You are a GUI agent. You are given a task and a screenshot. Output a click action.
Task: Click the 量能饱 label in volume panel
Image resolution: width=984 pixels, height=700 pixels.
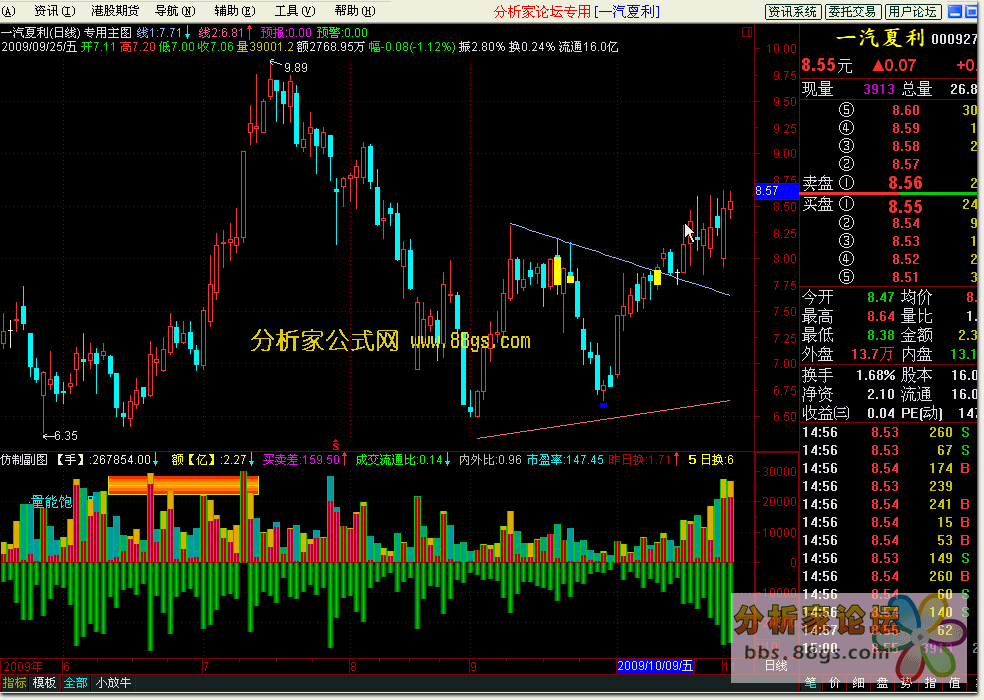pyautogui.click(x=51, y=501)
